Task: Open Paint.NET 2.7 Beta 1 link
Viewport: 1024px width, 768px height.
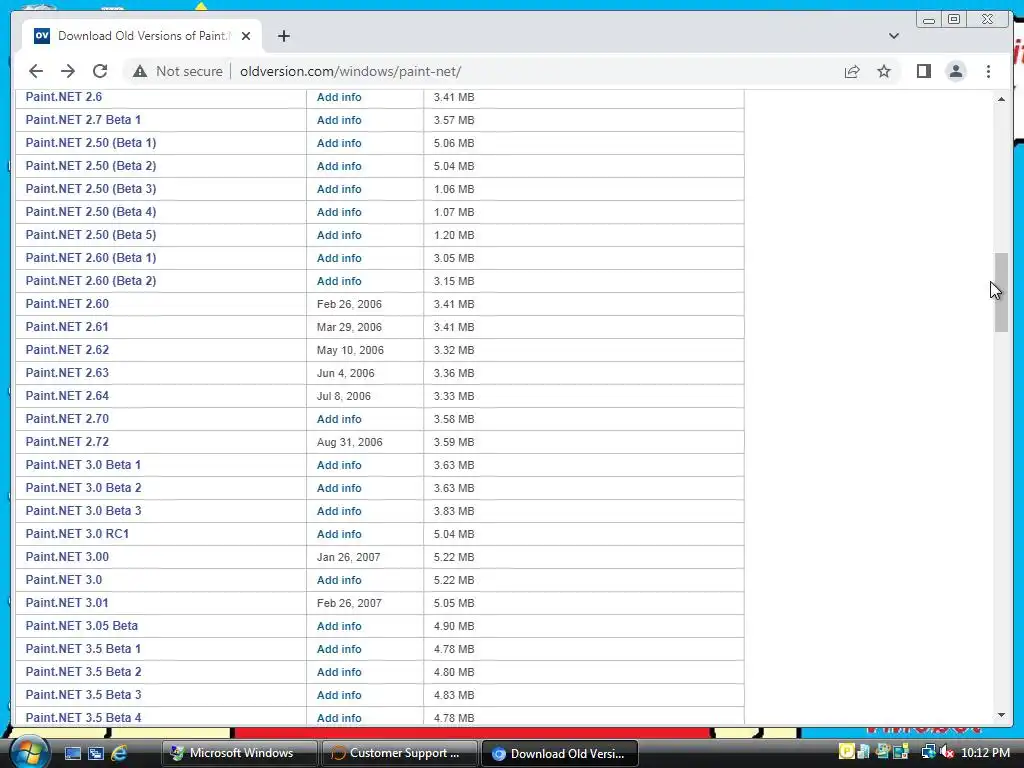Action: pos(83,120)
